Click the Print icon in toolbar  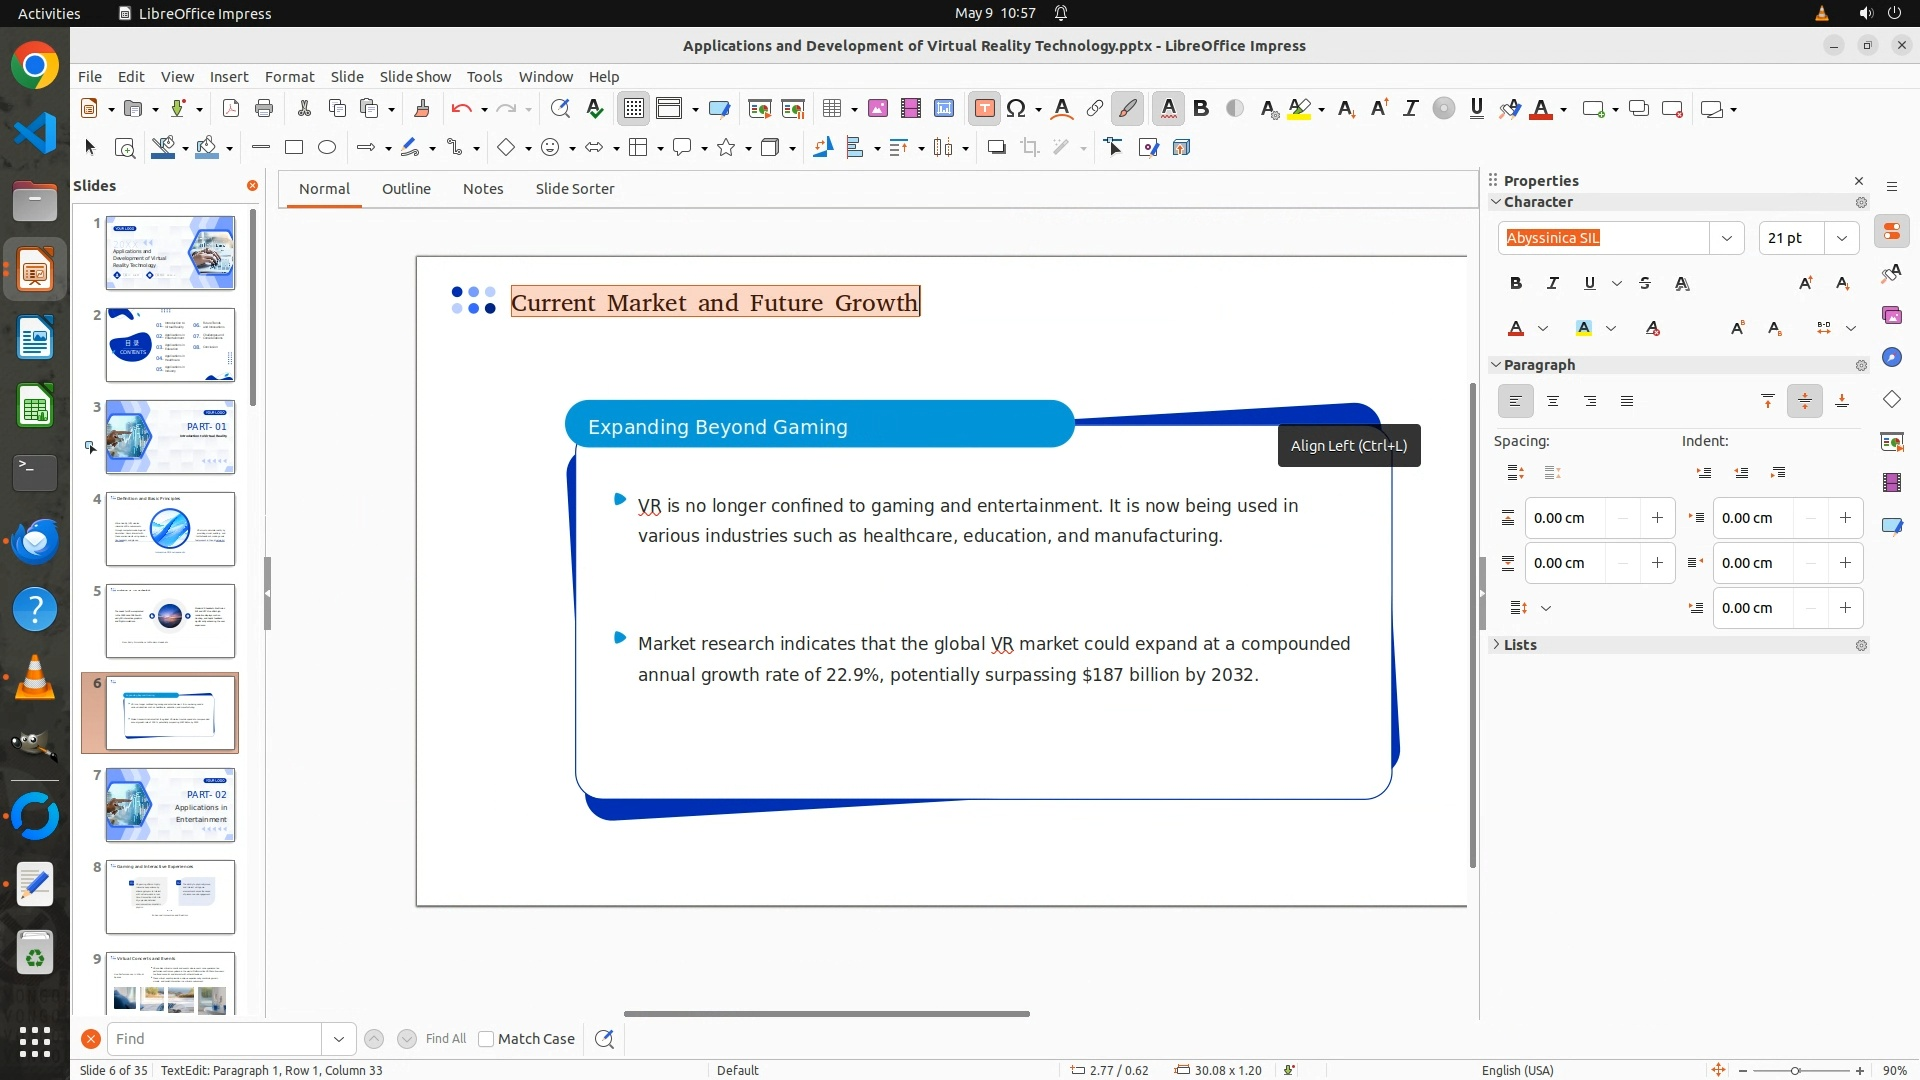(x=264, y=109)
